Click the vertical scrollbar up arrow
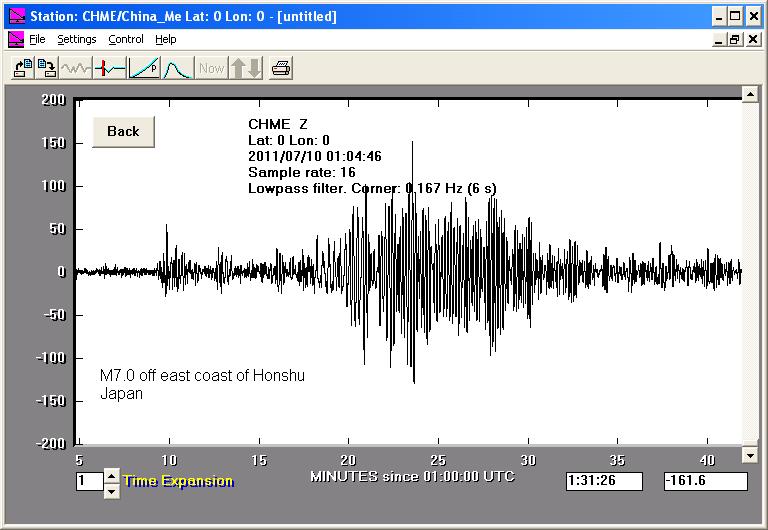Image resolution: width=768 pixels, height=530 pixels. (750, 93)
